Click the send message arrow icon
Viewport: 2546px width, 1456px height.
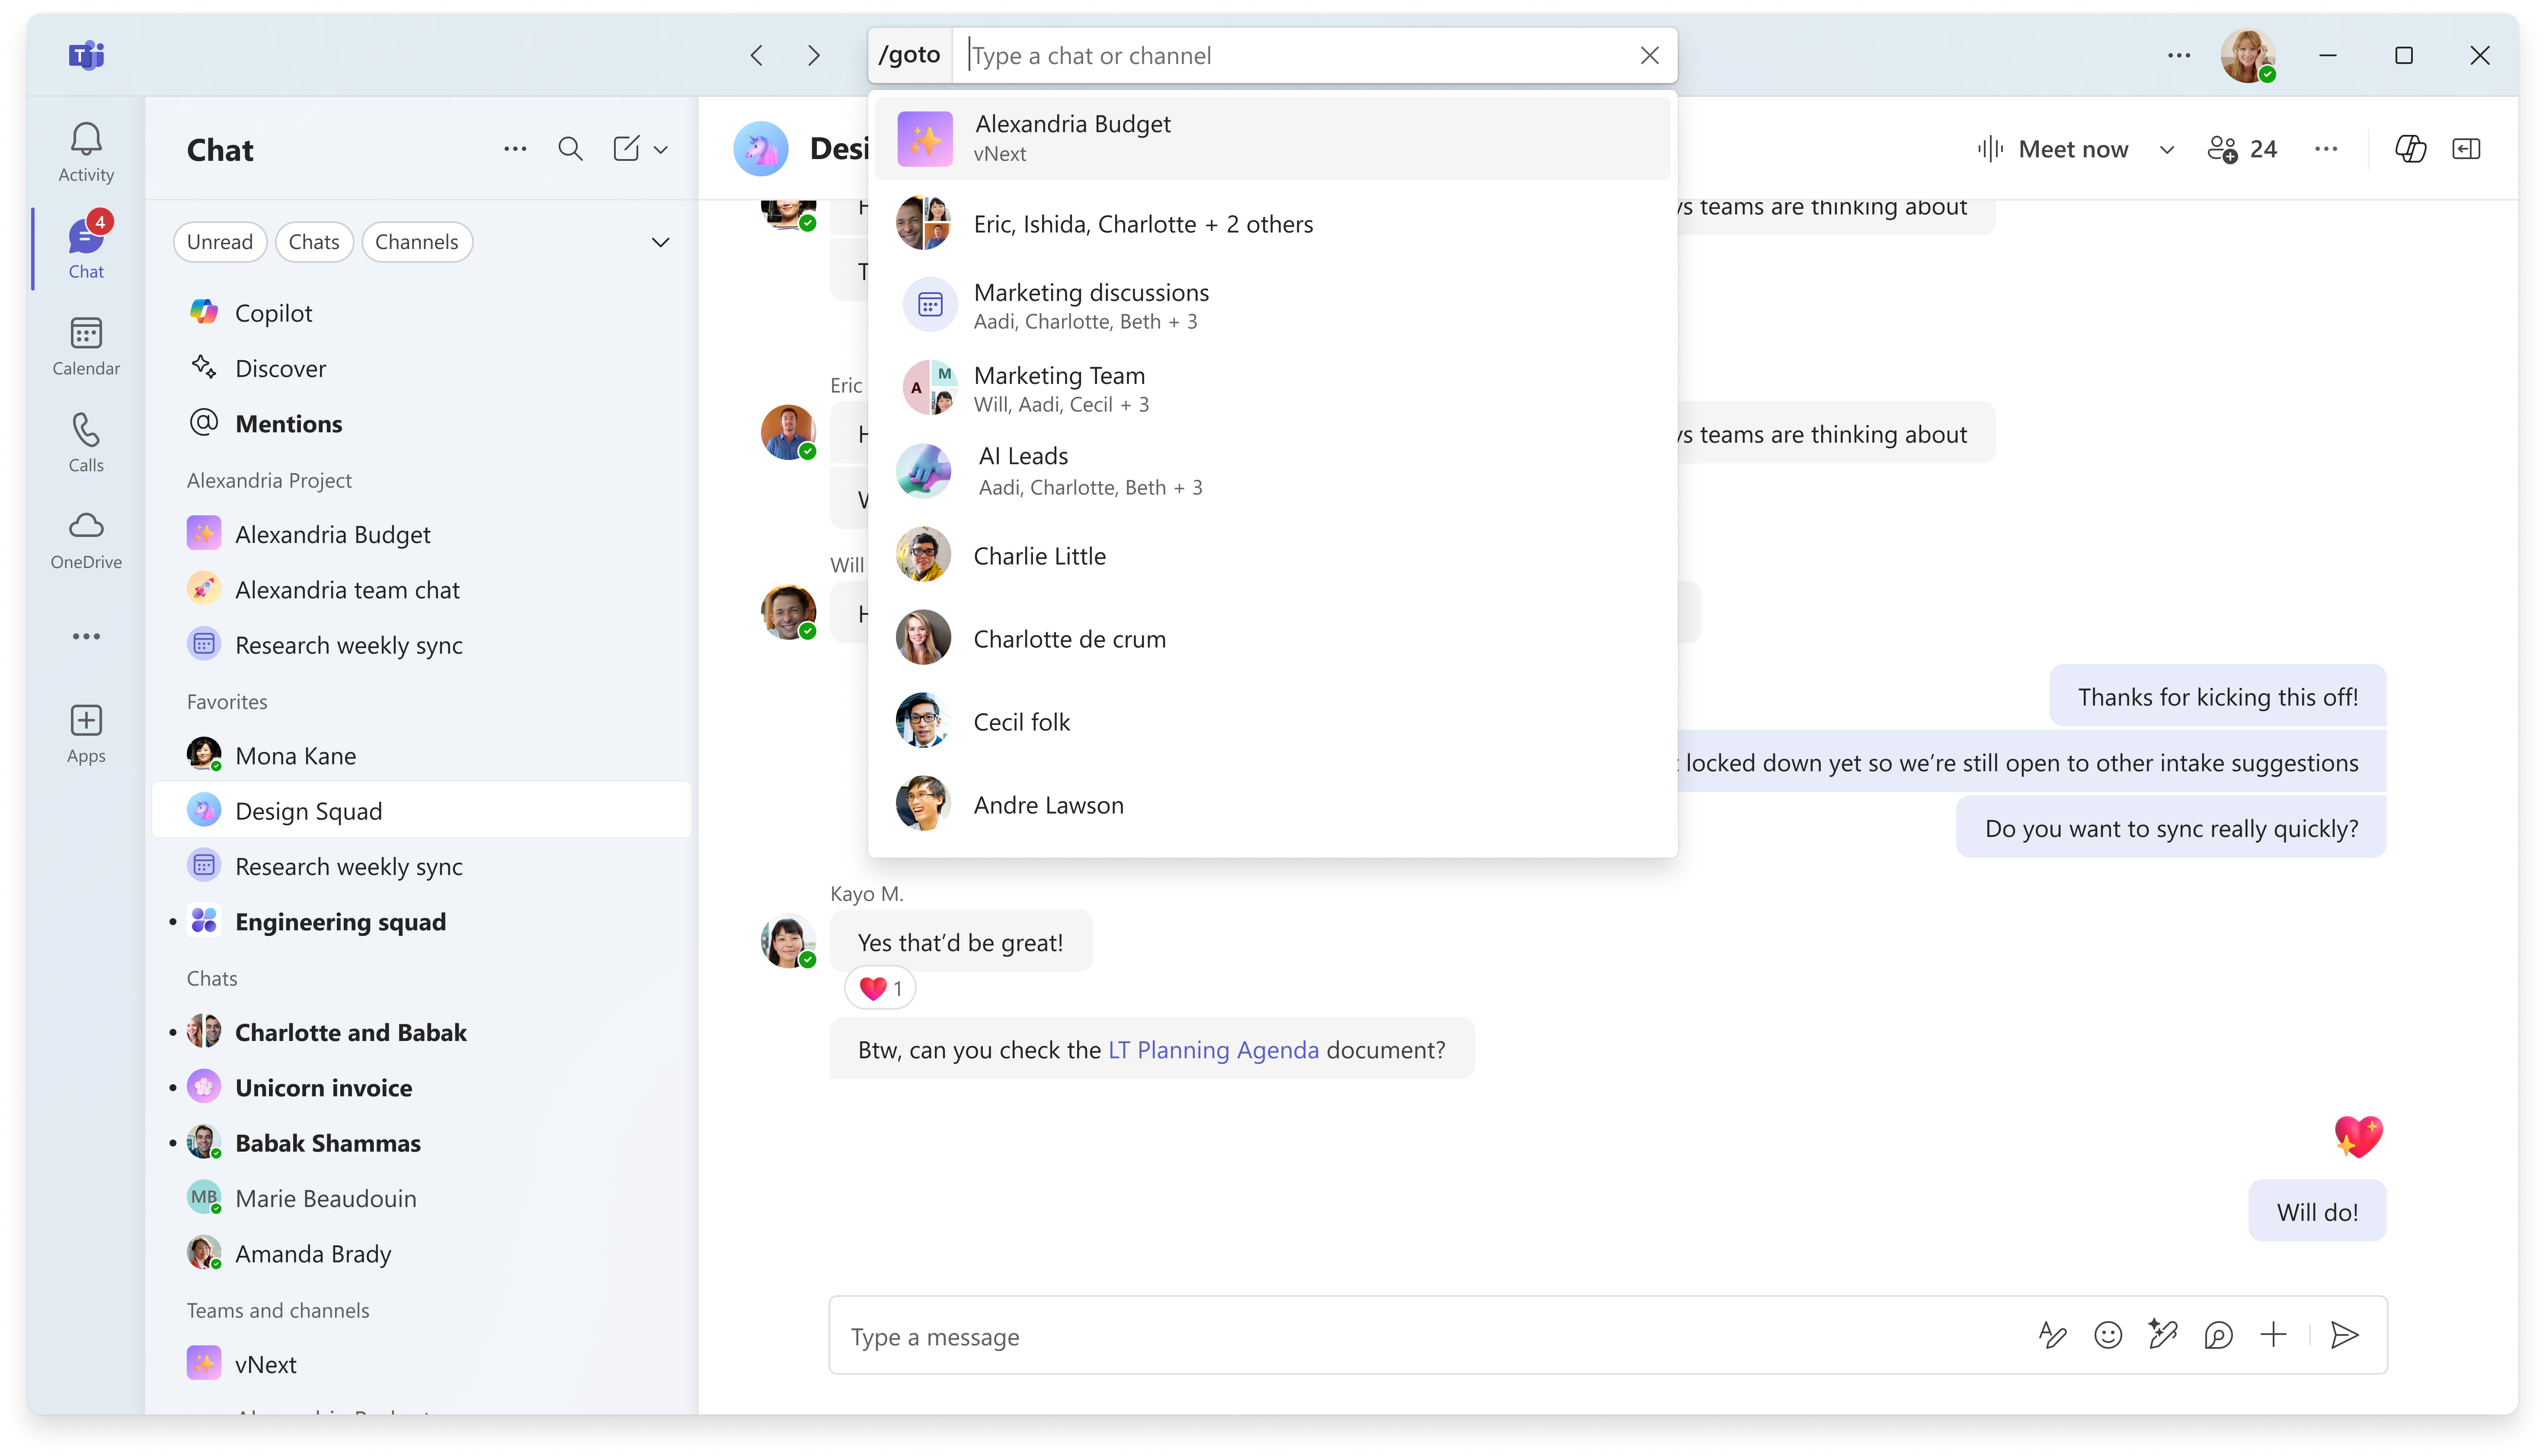2344,1335
